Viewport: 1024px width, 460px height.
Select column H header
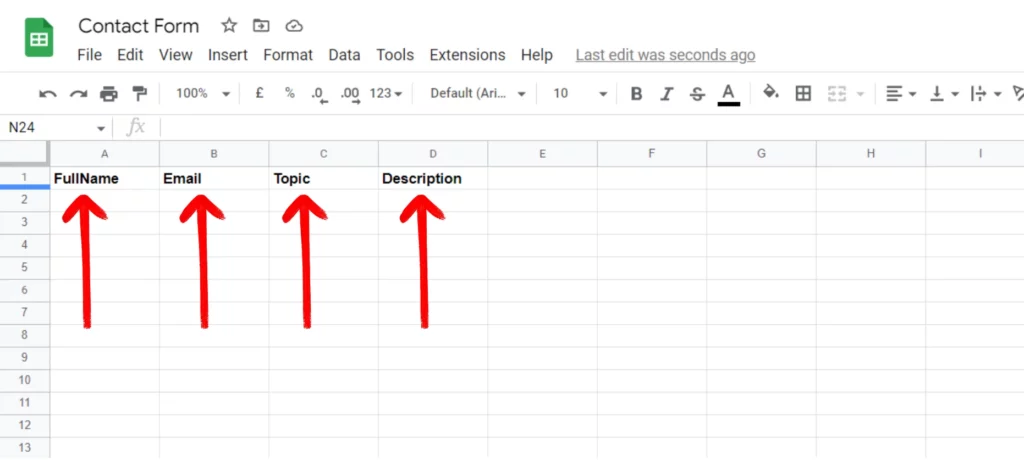click(871, 154)
